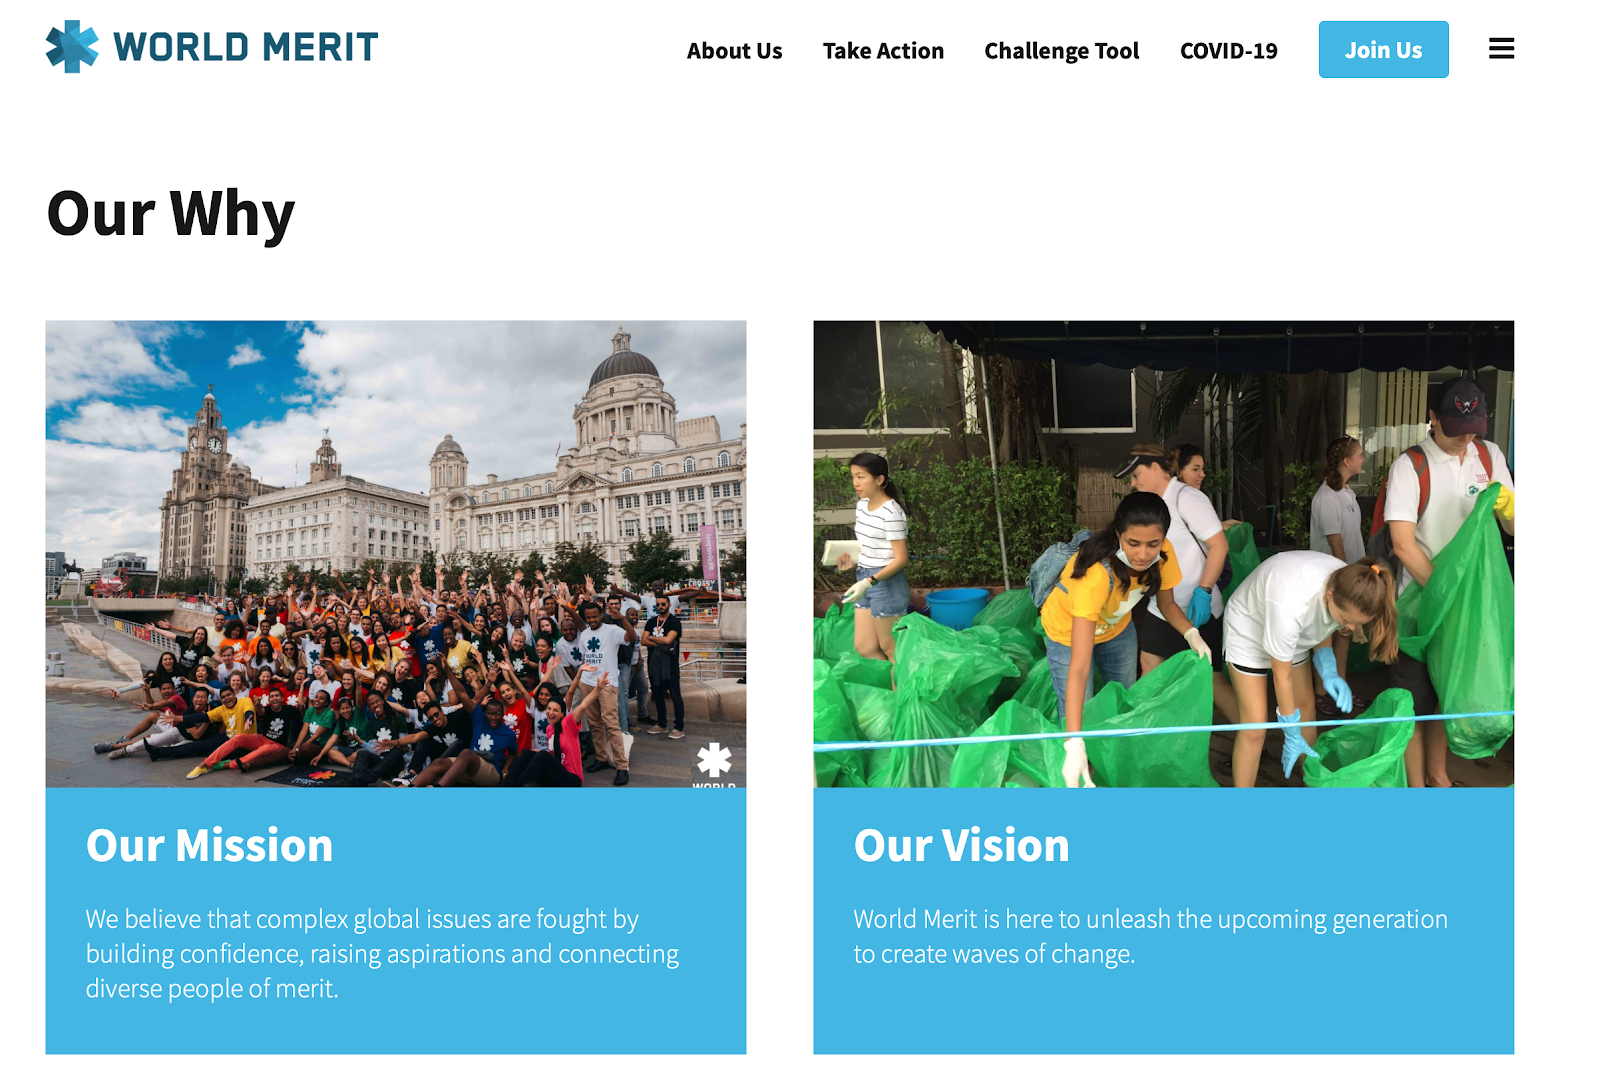
Task: Select the mission description paragraph text
Action: [382, 954]
